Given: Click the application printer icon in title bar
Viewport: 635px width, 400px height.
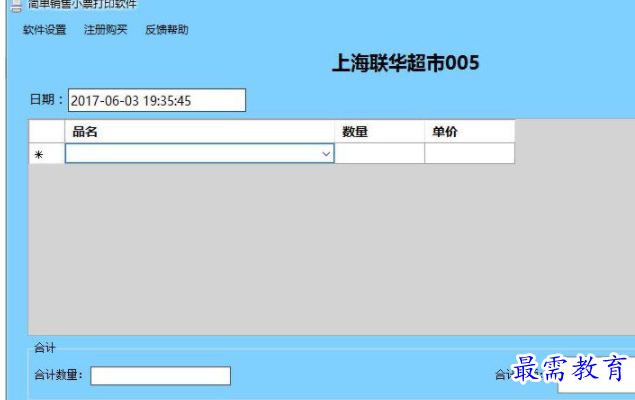Looking at the screenshot, I should 16,6.
